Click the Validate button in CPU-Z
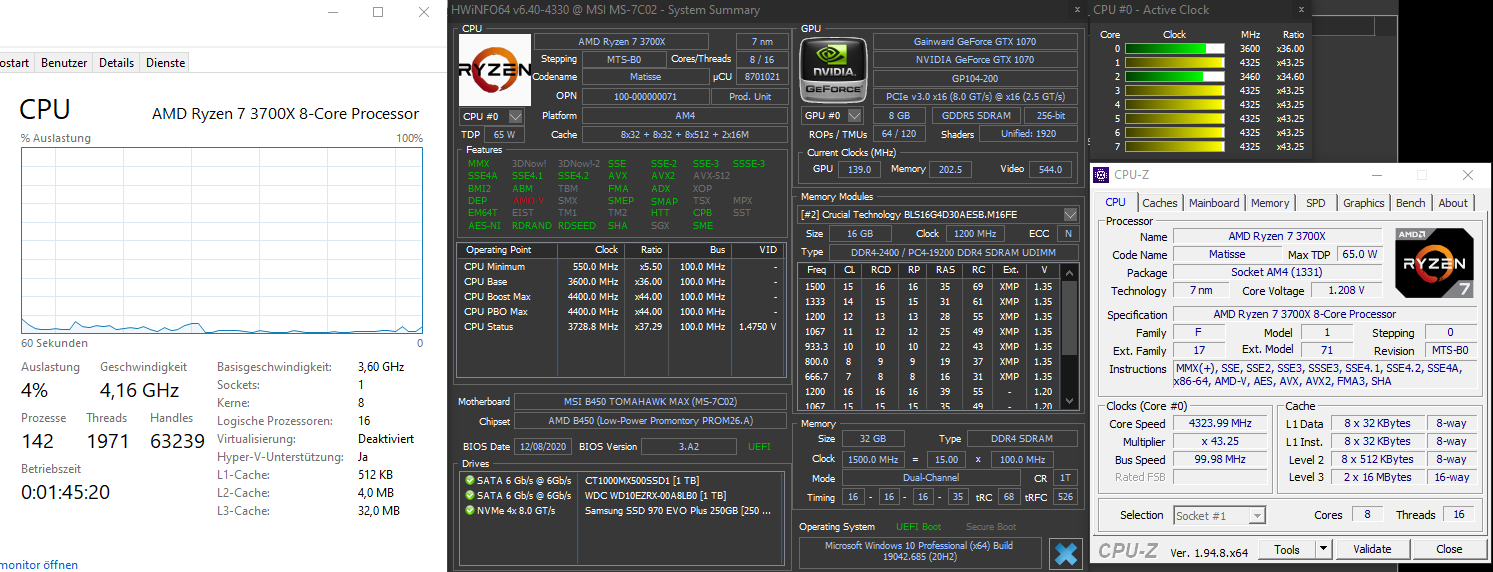 pyautogui.click(x=1372, y=549)
